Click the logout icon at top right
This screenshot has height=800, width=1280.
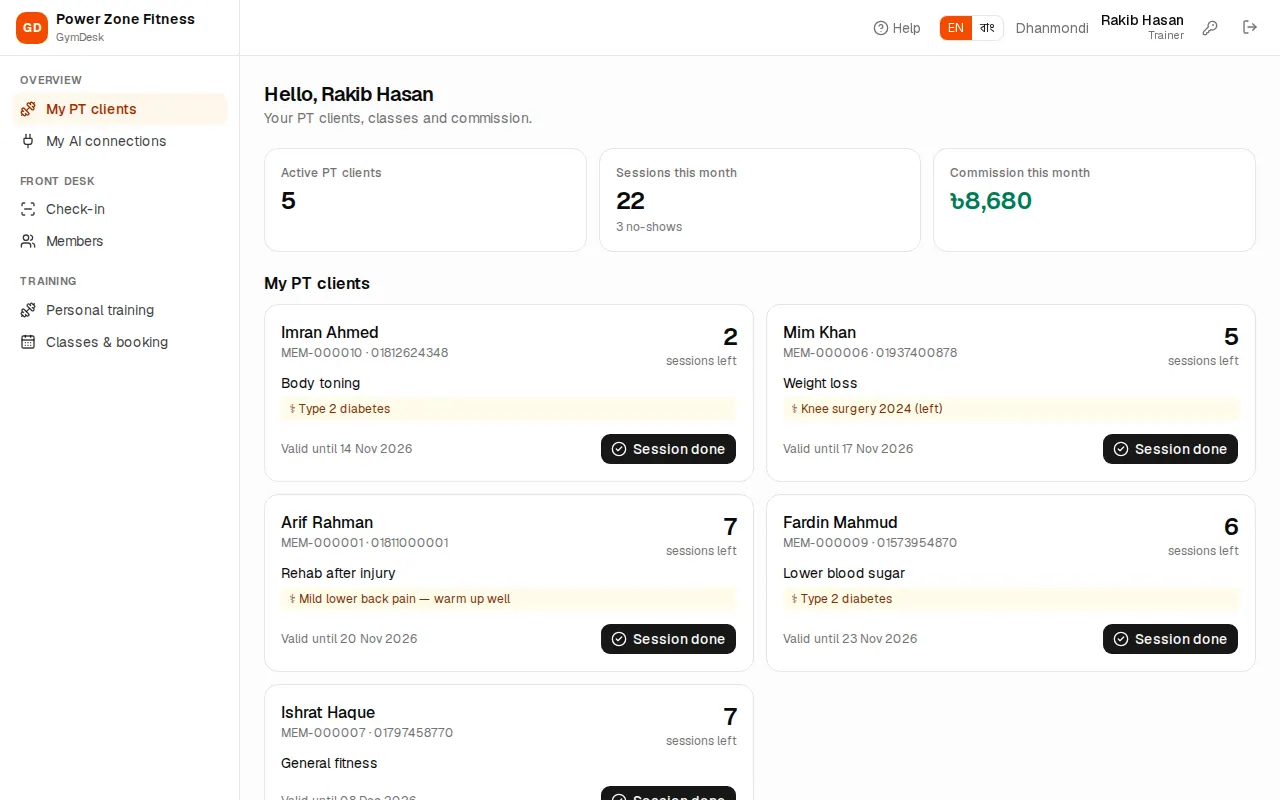pos(1250,28)
